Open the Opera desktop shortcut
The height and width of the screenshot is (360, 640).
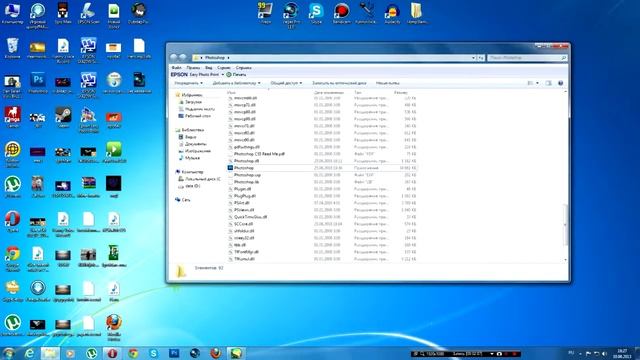12,221
